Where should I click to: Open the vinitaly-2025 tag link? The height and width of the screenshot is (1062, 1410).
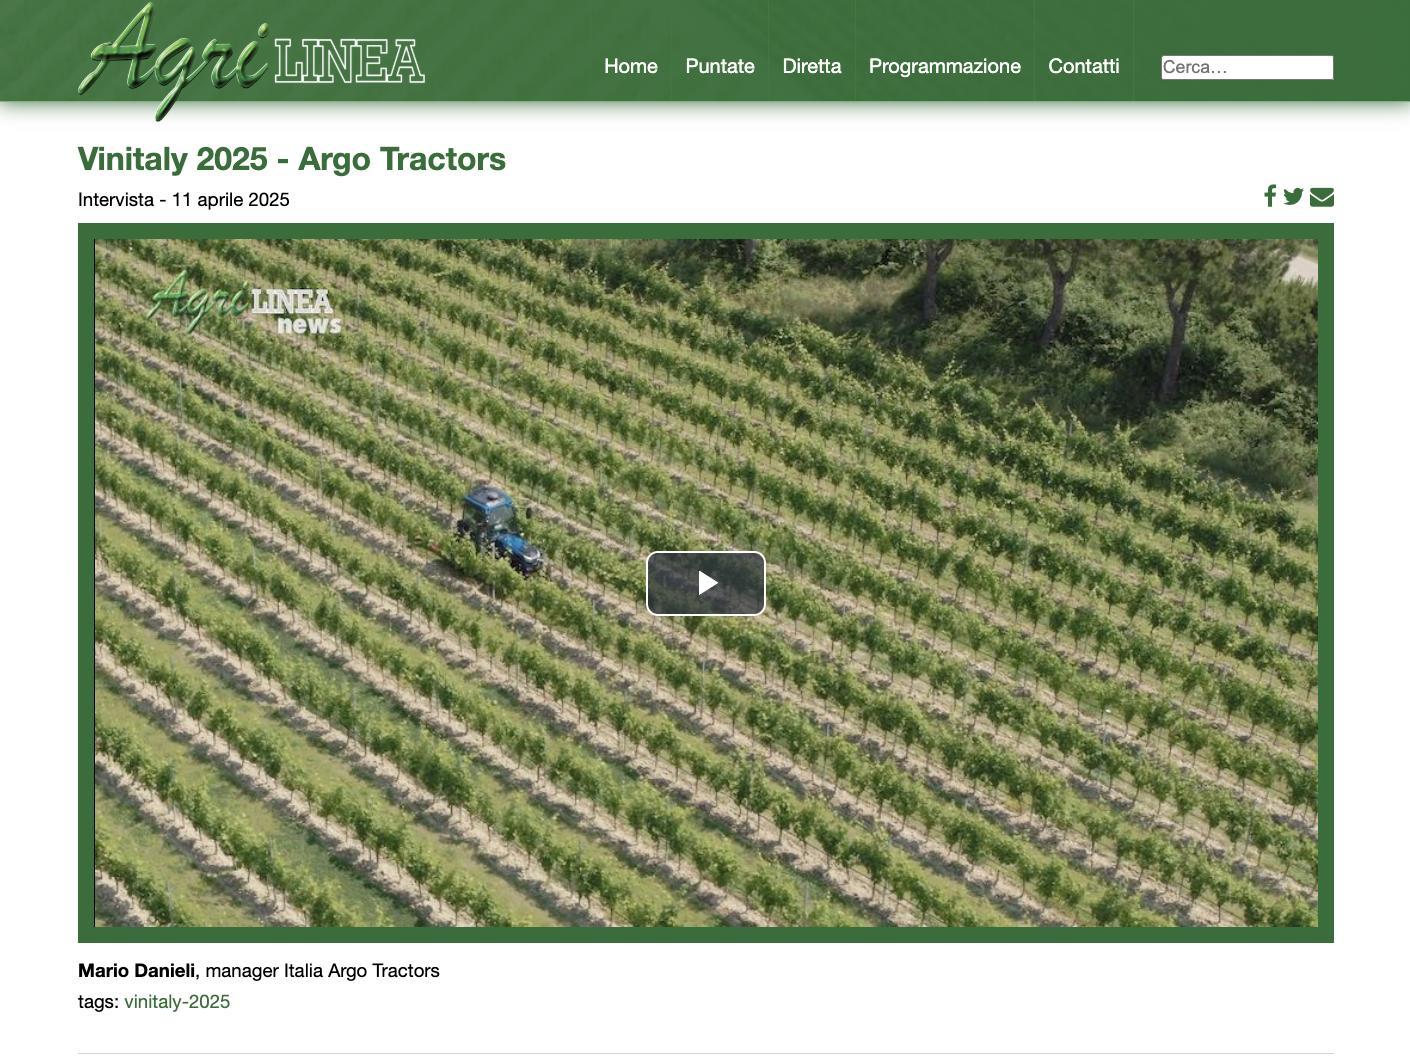pos(177,1002)
